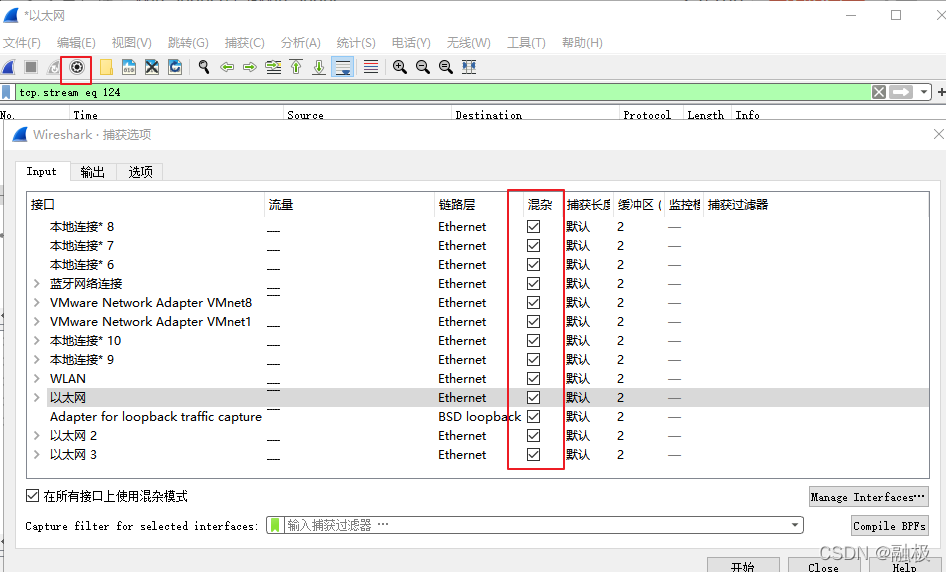Go to first packet icon
The width and height of the screenshot is (946, 572).
coord(296,67)
